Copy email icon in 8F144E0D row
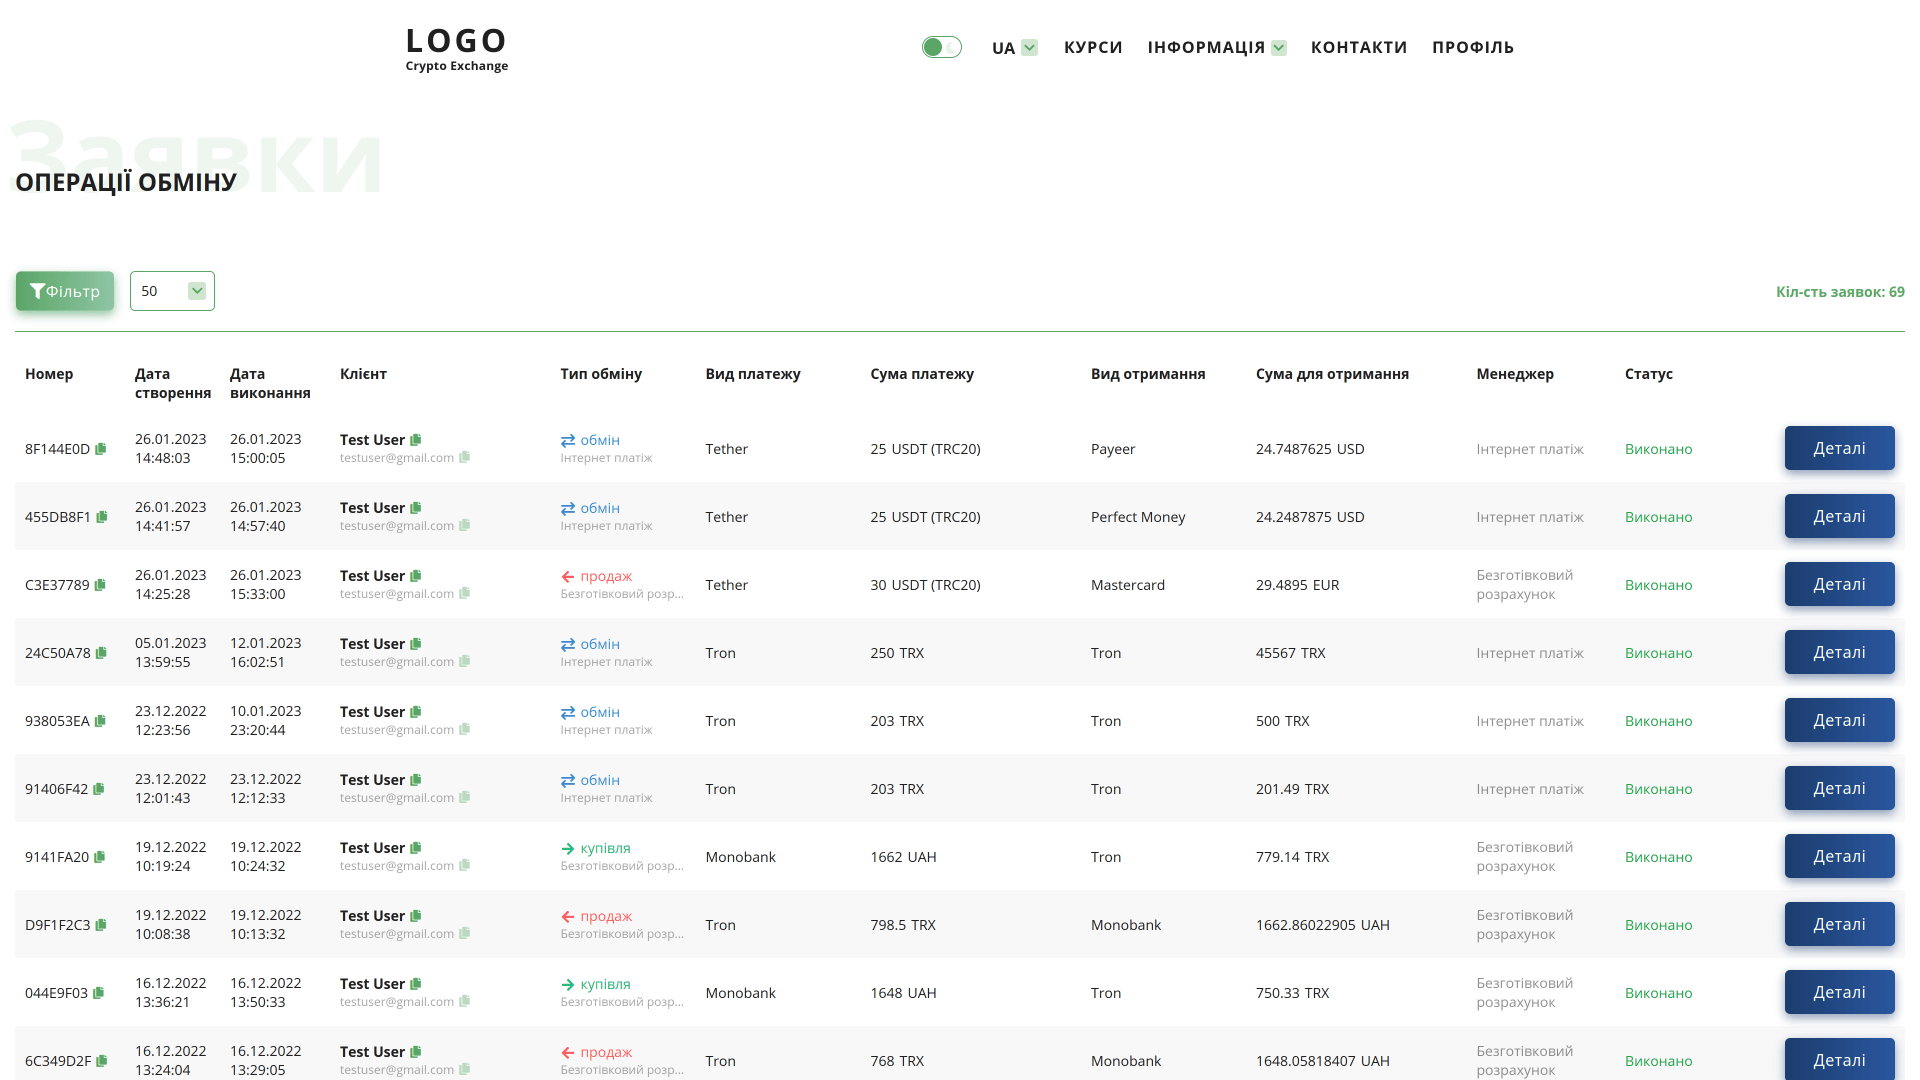This screenshot has width=1920, height=1080. (x=465, y=458)
